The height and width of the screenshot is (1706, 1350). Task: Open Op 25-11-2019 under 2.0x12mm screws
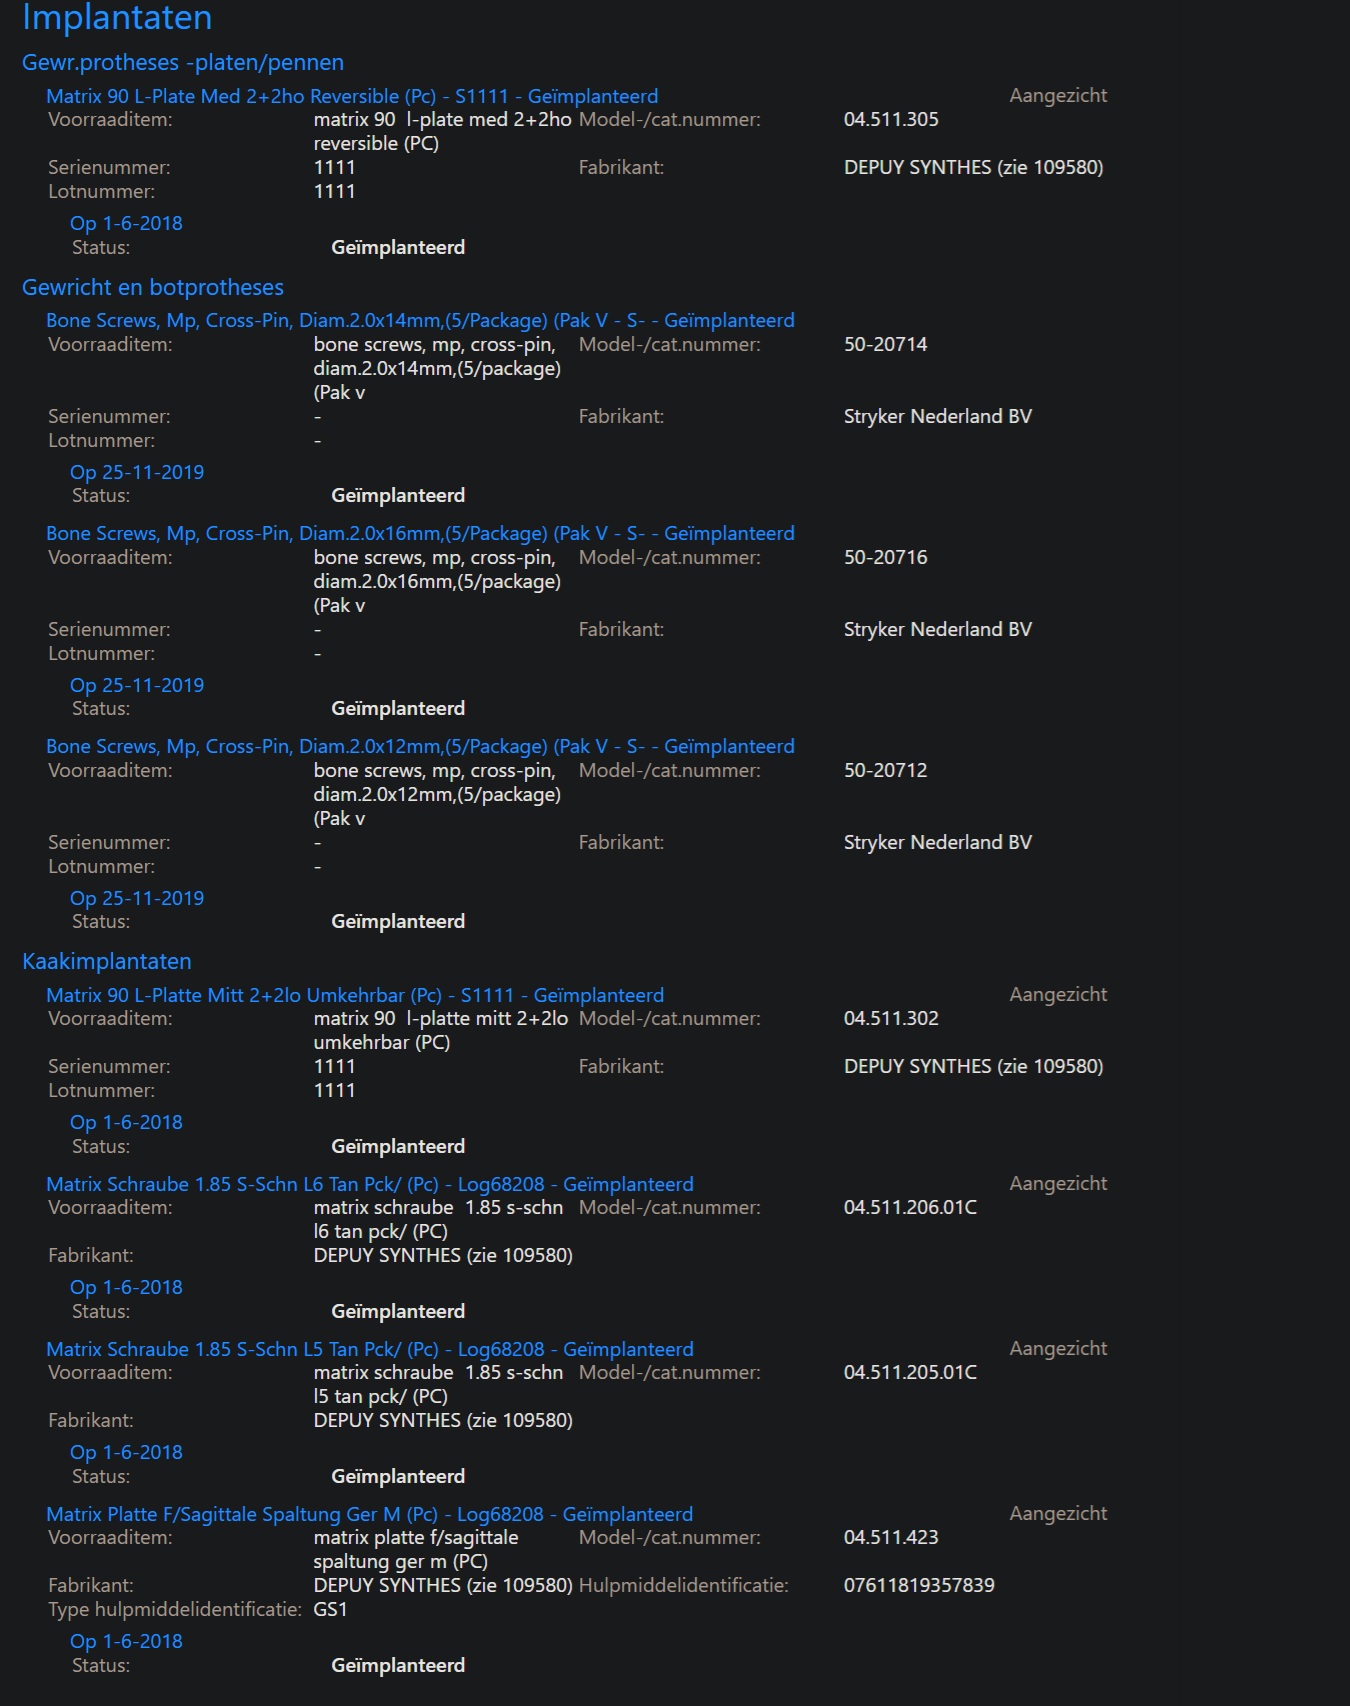[x=137, y=898]
